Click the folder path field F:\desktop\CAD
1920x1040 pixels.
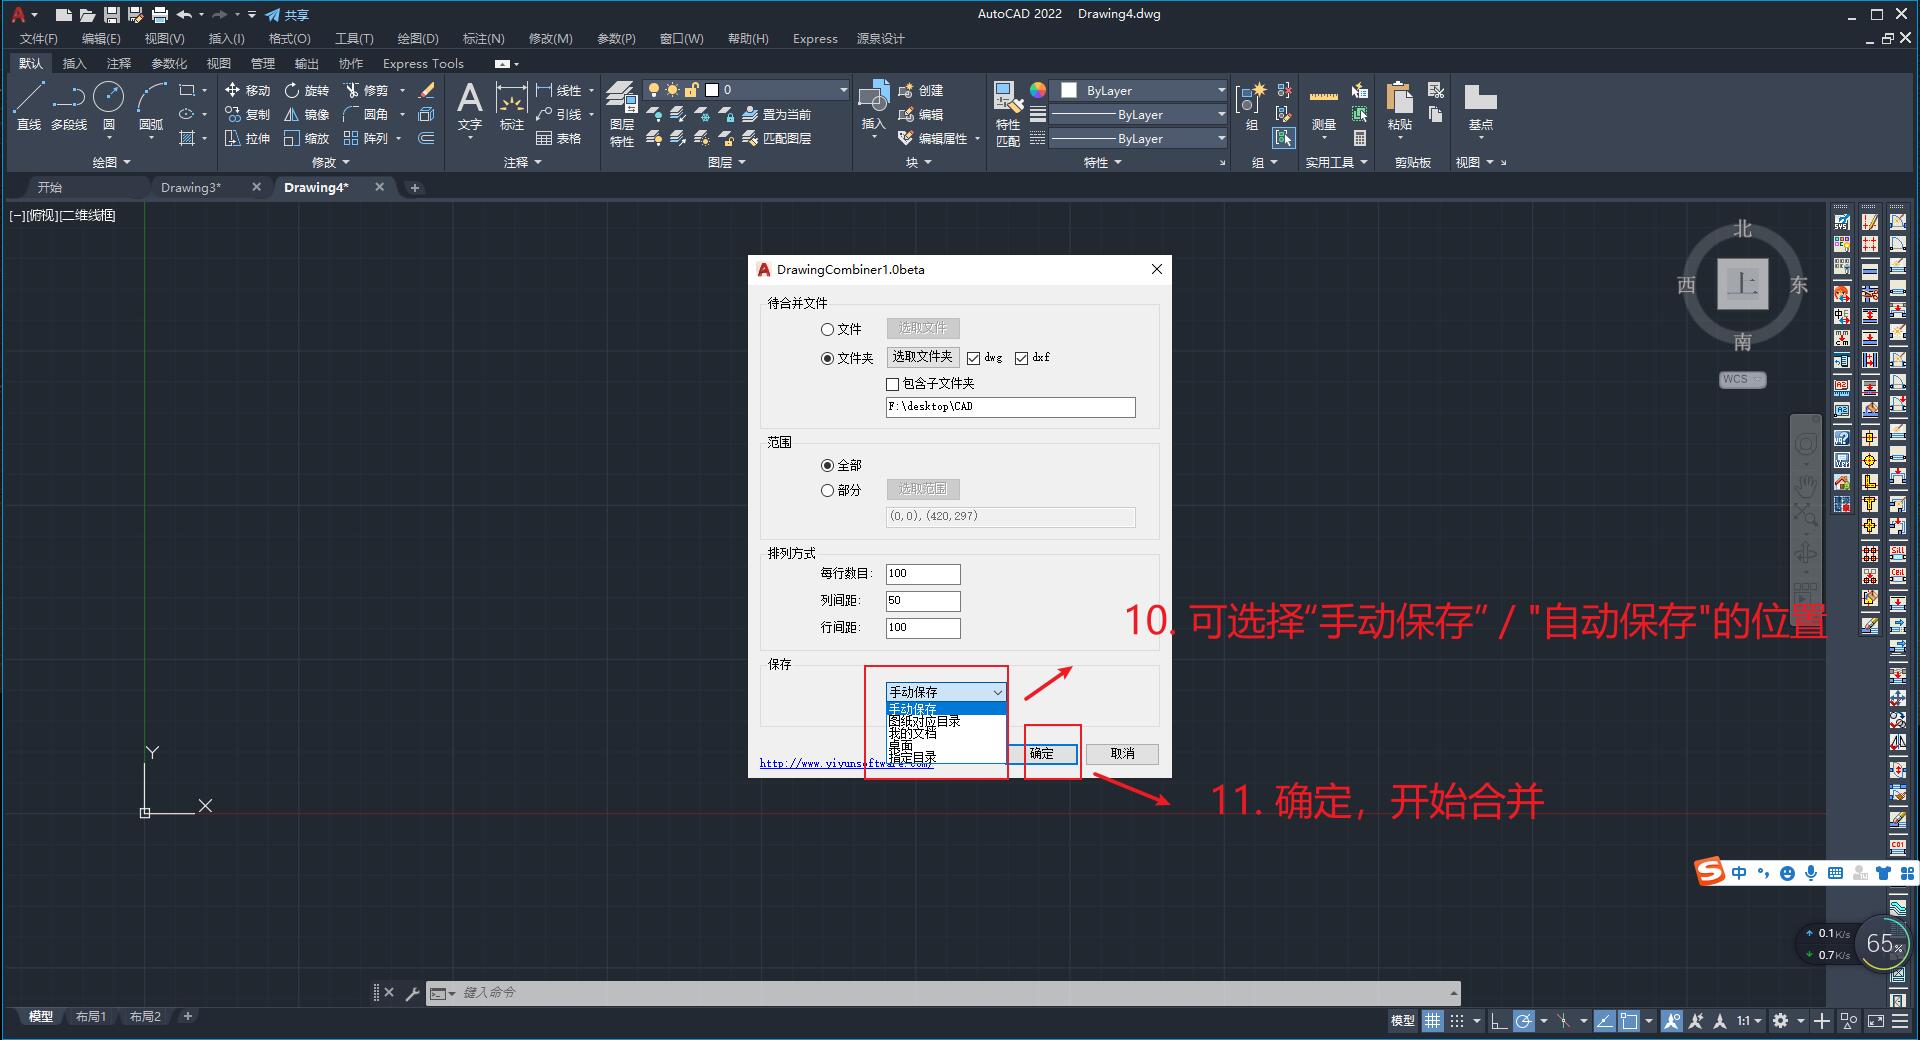(1011, 407)
